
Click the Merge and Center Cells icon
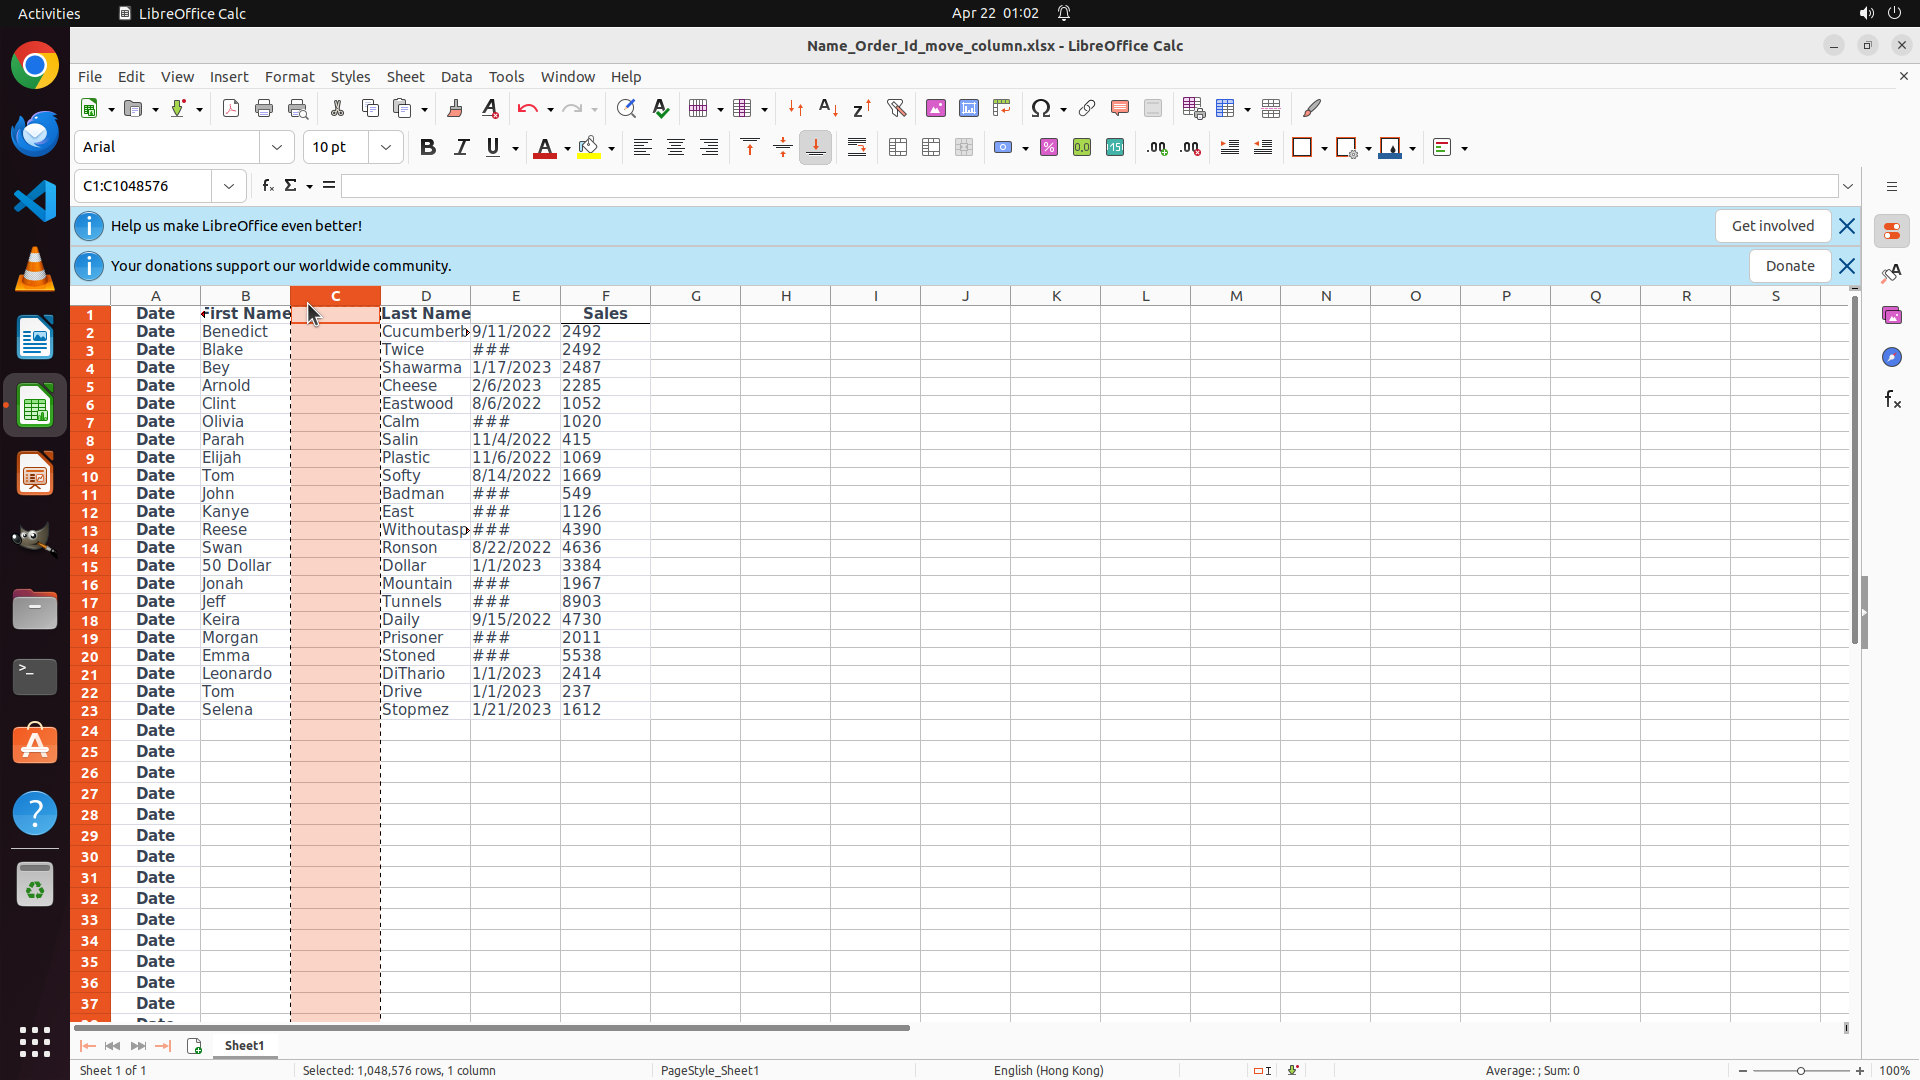click(x=898, y=148)
